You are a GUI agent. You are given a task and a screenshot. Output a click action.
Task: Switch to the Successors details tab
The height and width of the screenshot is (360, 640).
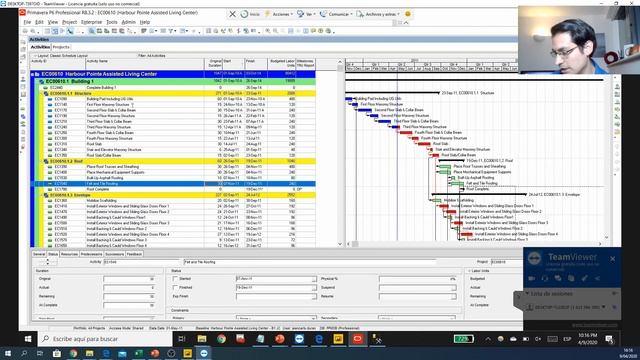click(114, 254)
